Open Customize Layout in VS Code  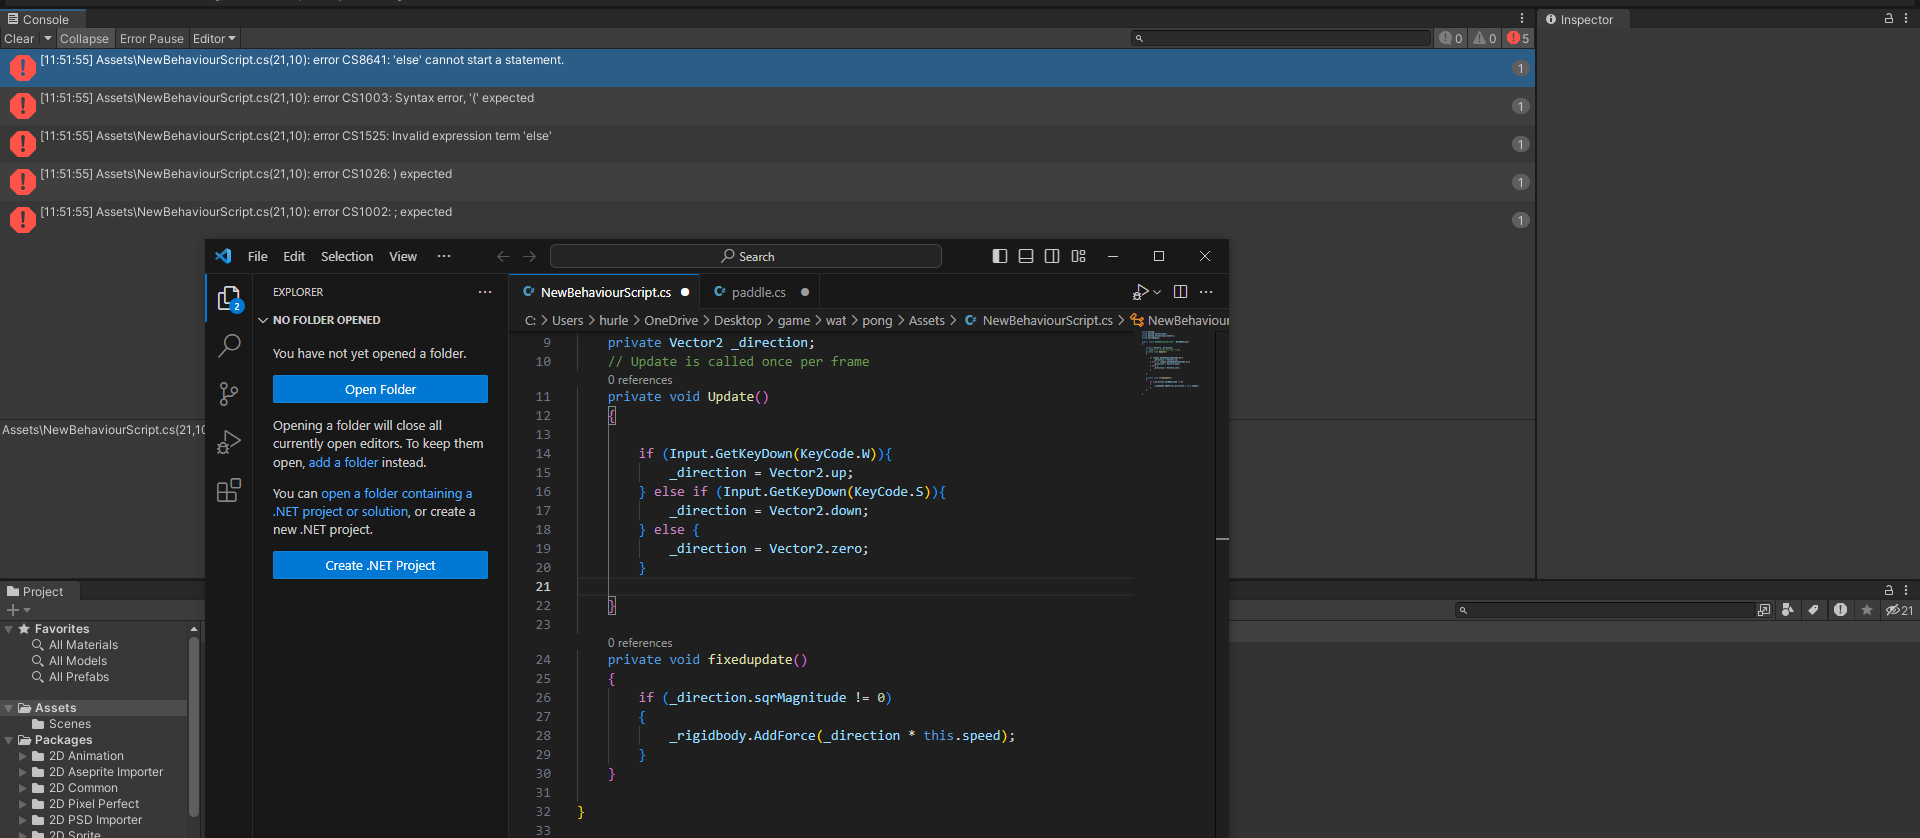click(x=1078, y=256)
